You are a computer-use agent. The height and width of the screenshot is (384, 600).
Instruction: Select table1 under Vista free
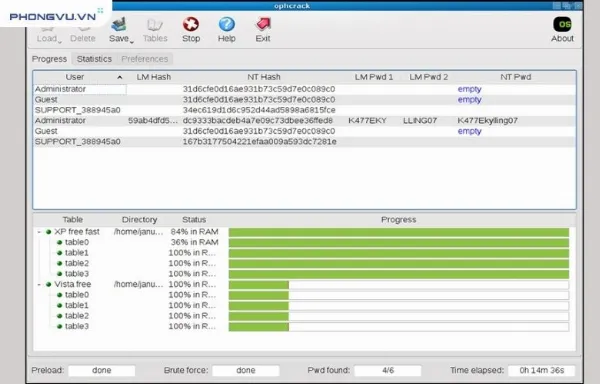(303, 305)
